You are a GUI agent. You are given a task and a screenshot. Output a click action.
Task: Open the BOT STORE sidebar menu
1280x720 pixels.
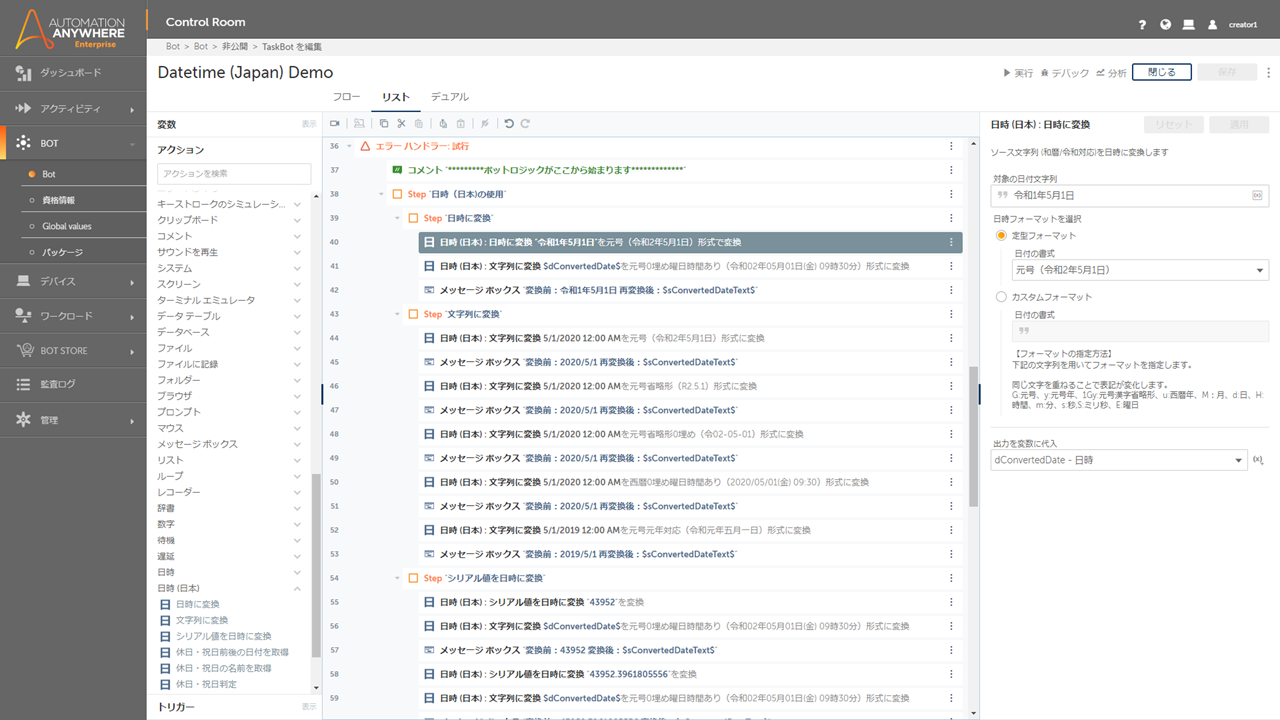73,351
